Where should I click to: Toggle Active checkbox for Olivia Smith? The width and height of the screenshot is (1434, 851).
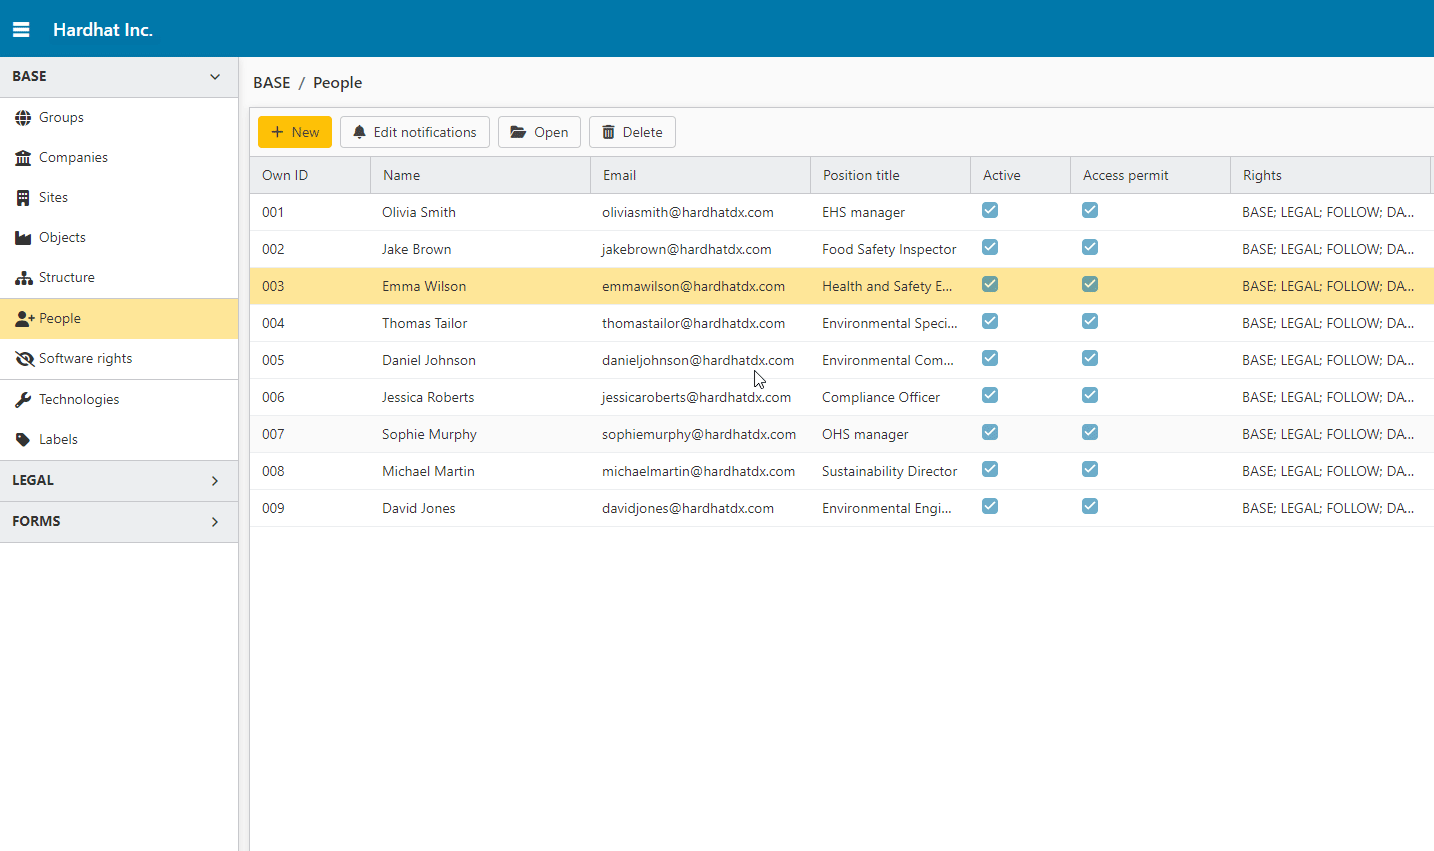990,210
